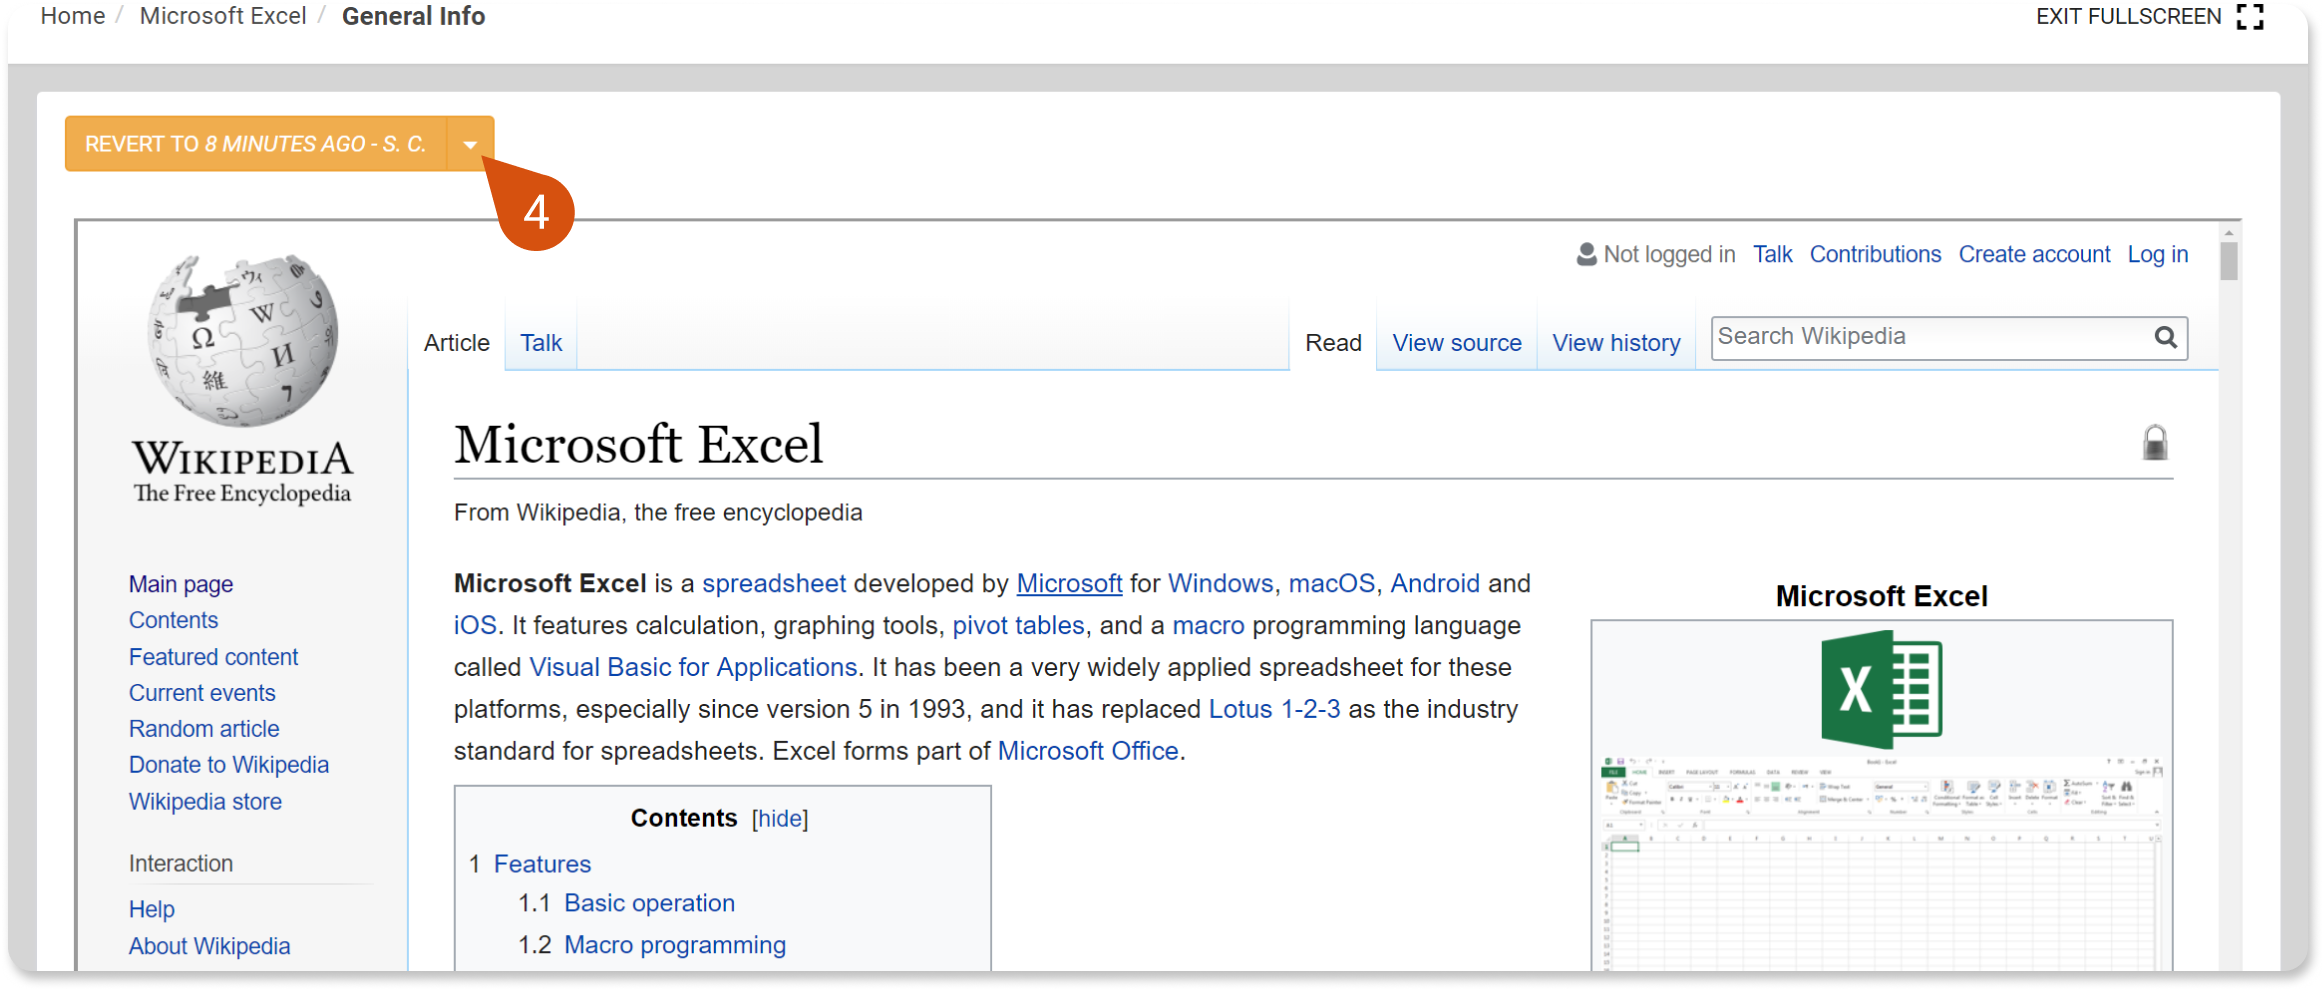The width and height of the screenshot is (2324, 991).
Task: Follow the underlined Microsoft link
Action: 1069,584
